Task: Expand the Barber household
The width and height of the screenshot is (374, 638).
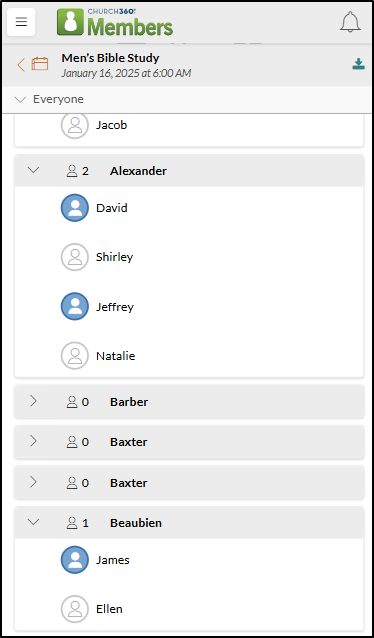Action: click(33, 402)
